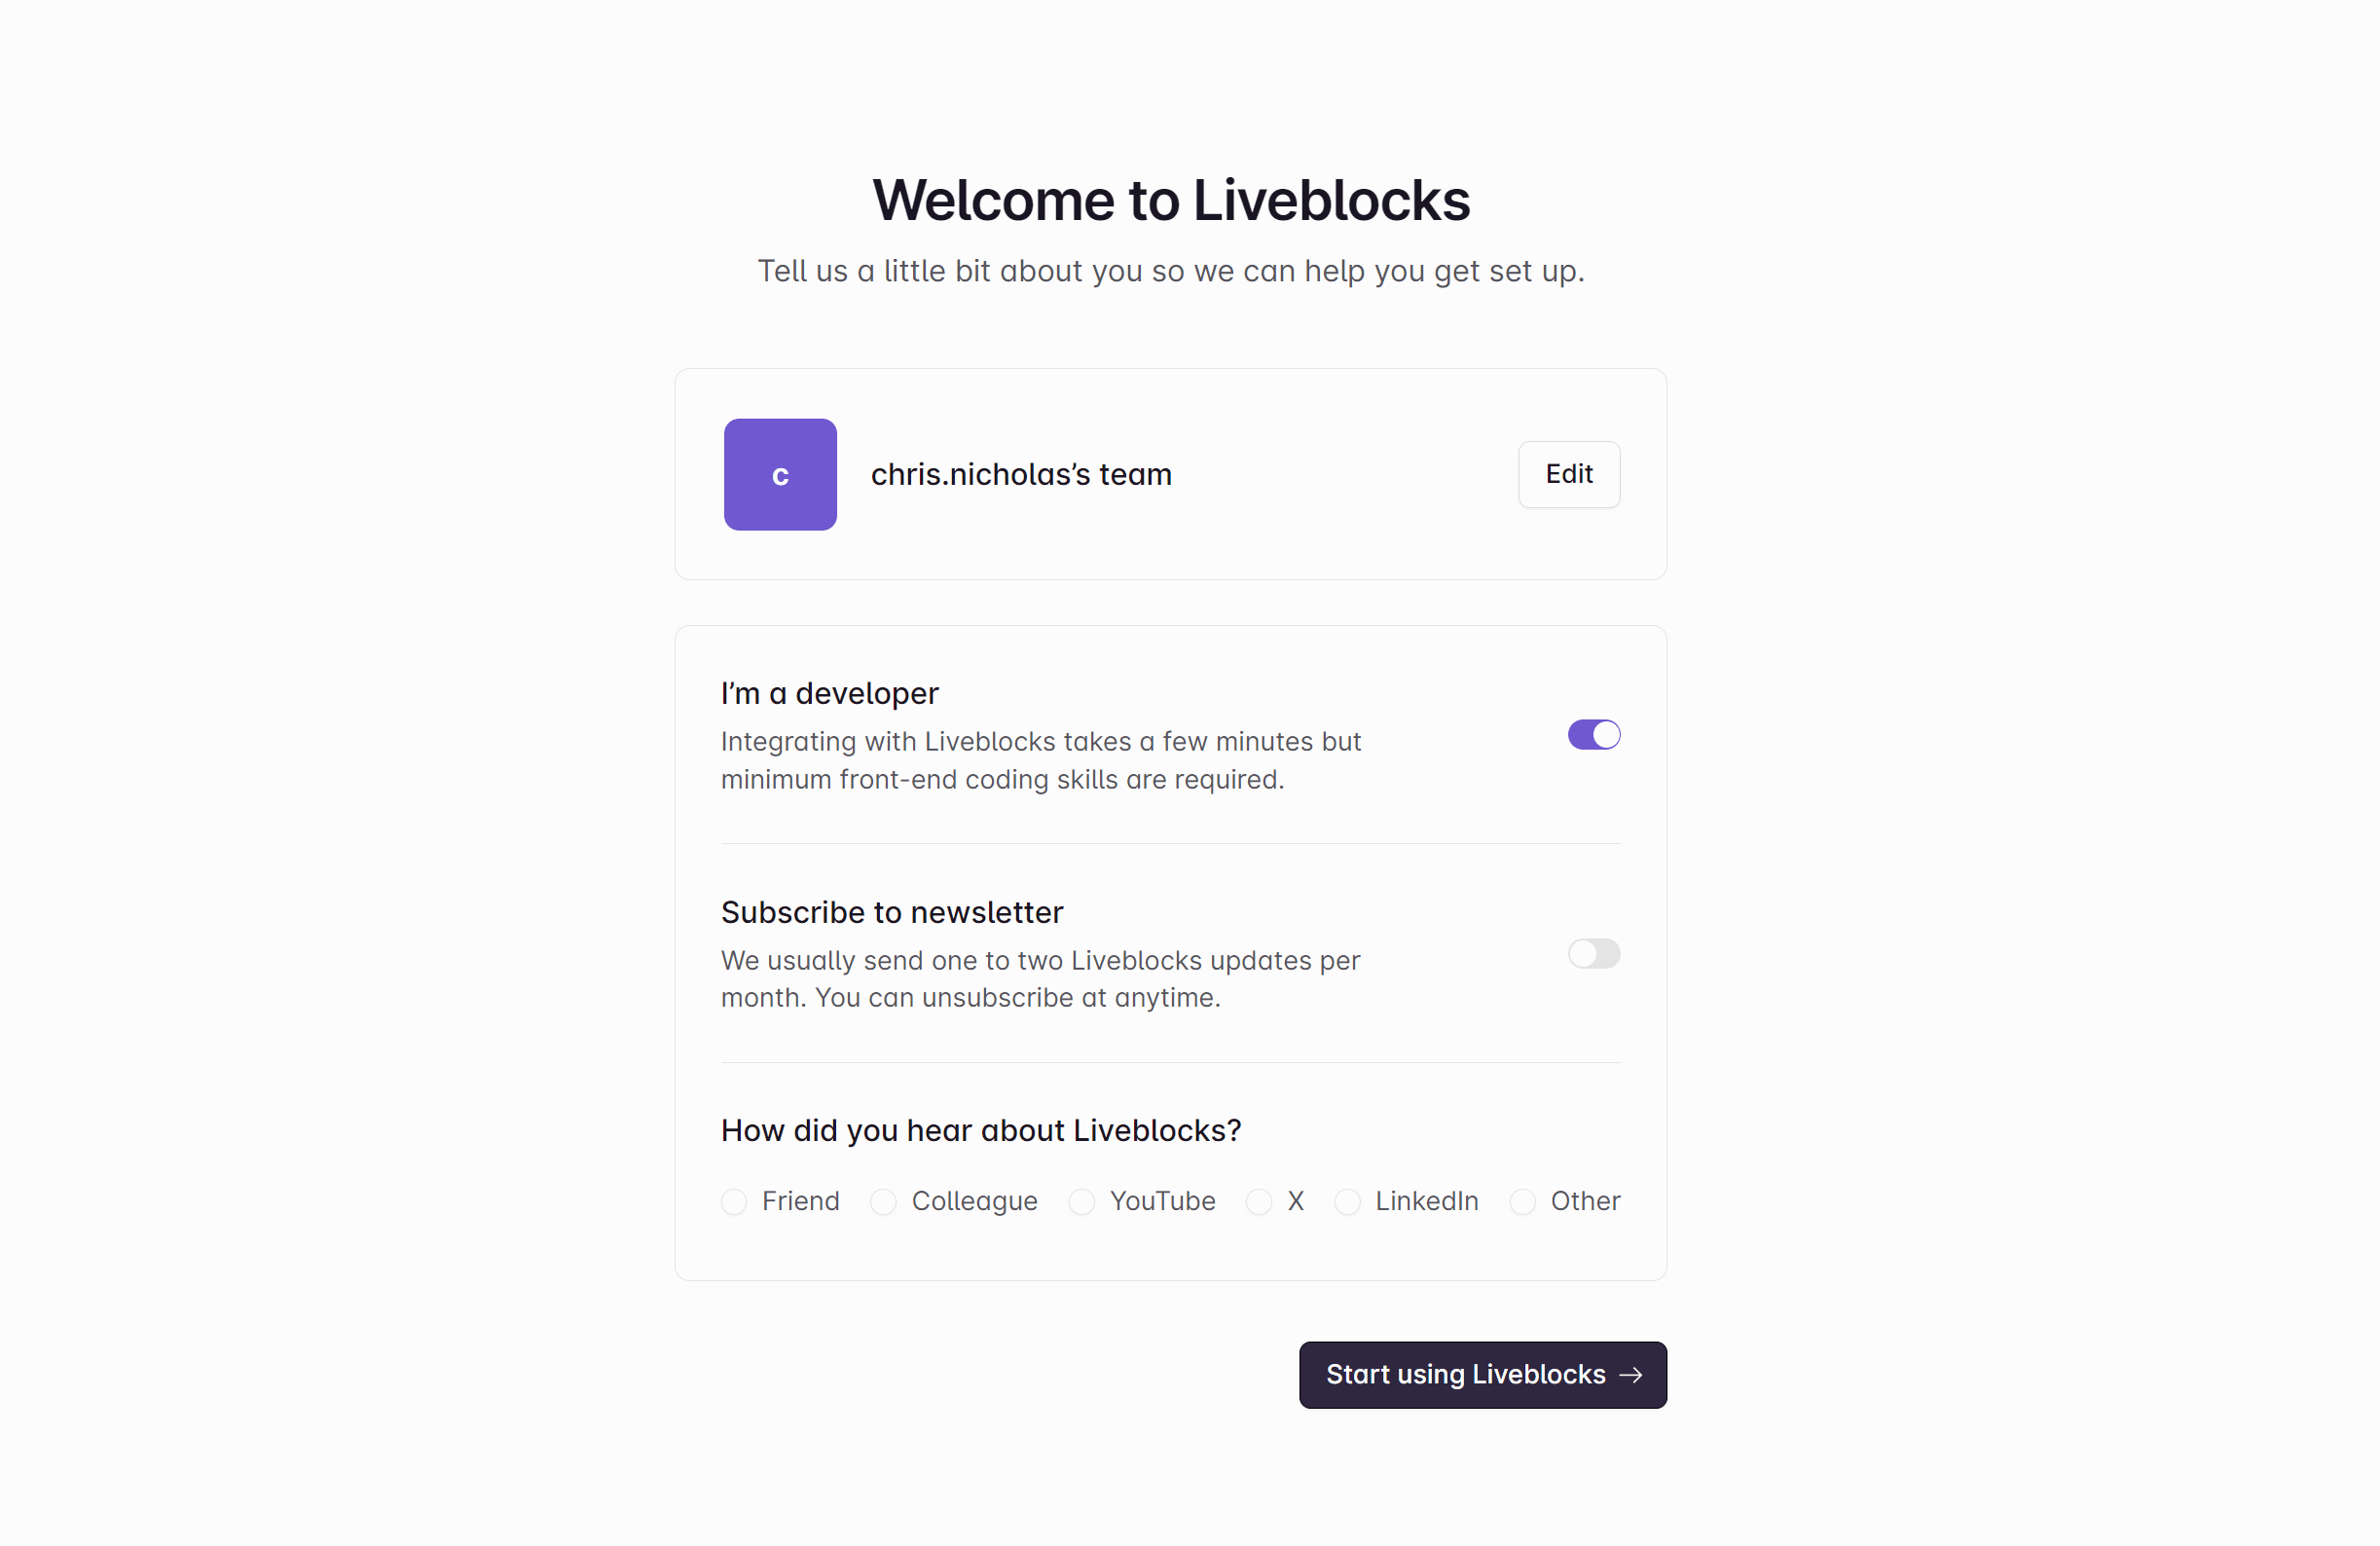Screen dimensions: 2380x1546
Task: Select YouTube as your referral source
Action: pyautogui.click(x=1163, y=1202)
